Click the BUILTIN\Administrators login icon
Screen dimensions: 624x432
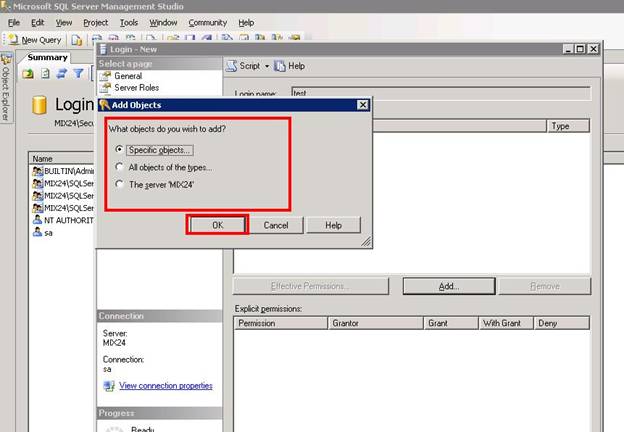point(37,172)
